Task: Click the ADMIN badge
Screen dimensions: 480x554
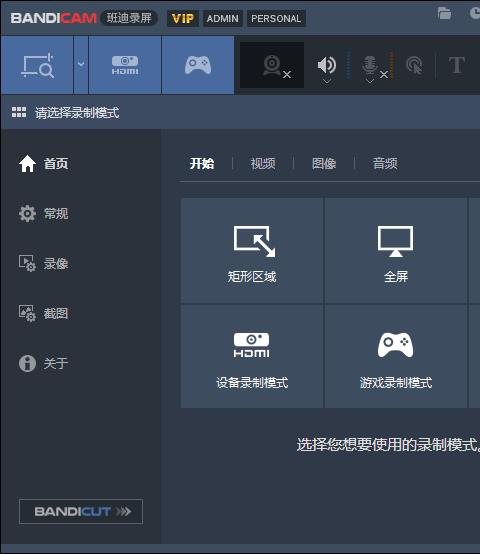Action: [223, 18]
